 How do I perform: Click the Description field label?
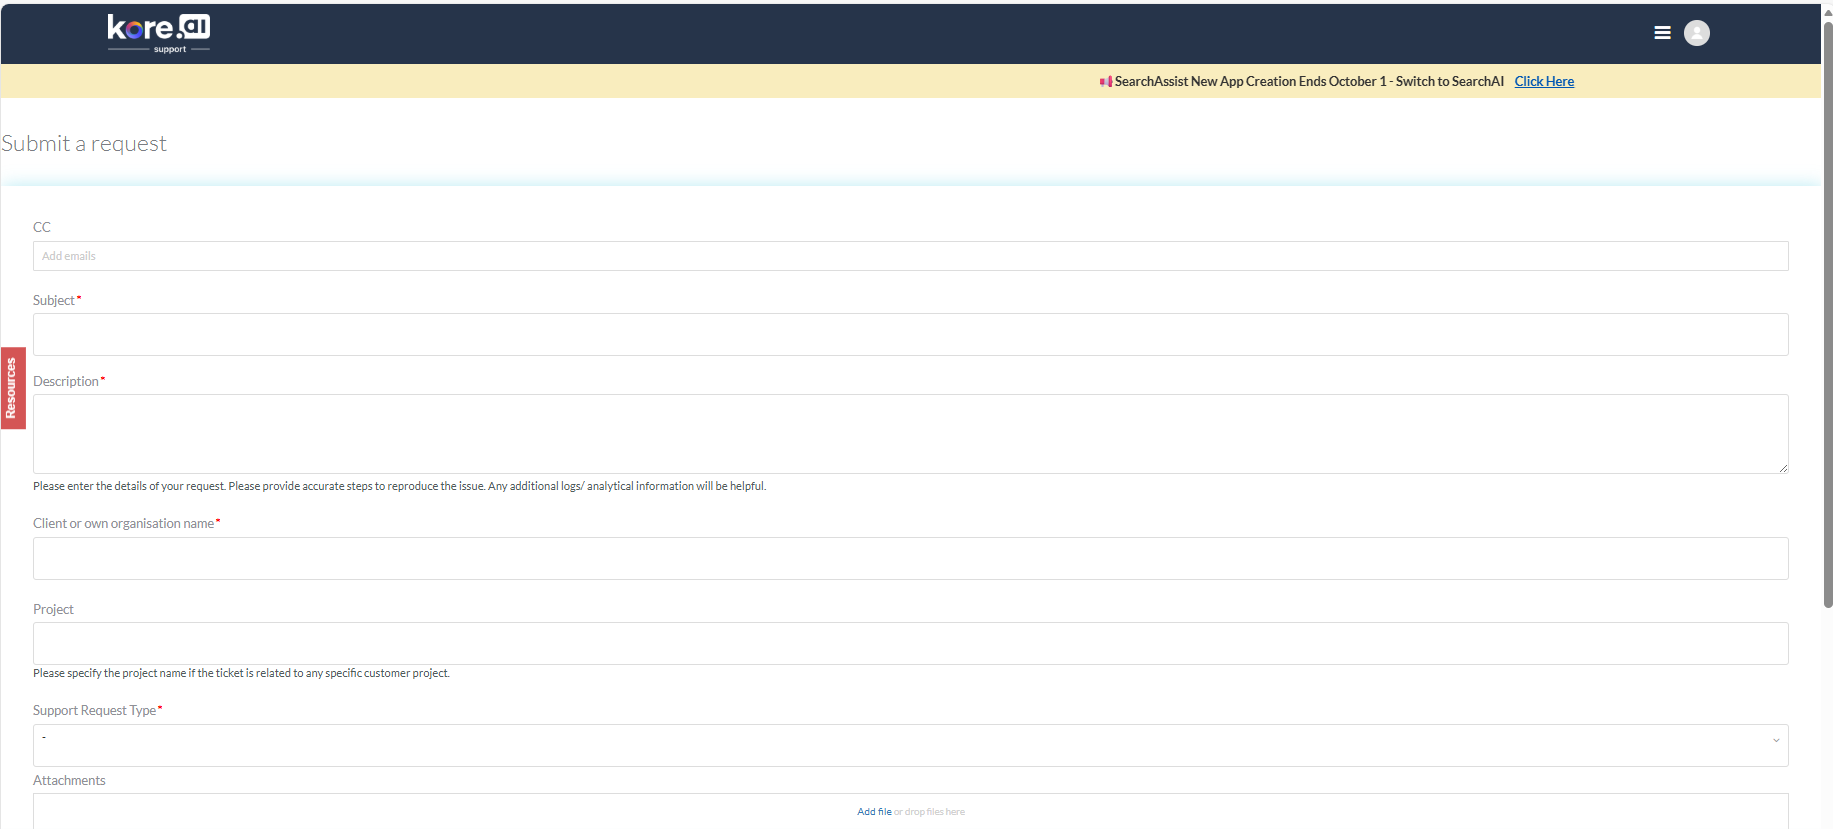[66, 382]
